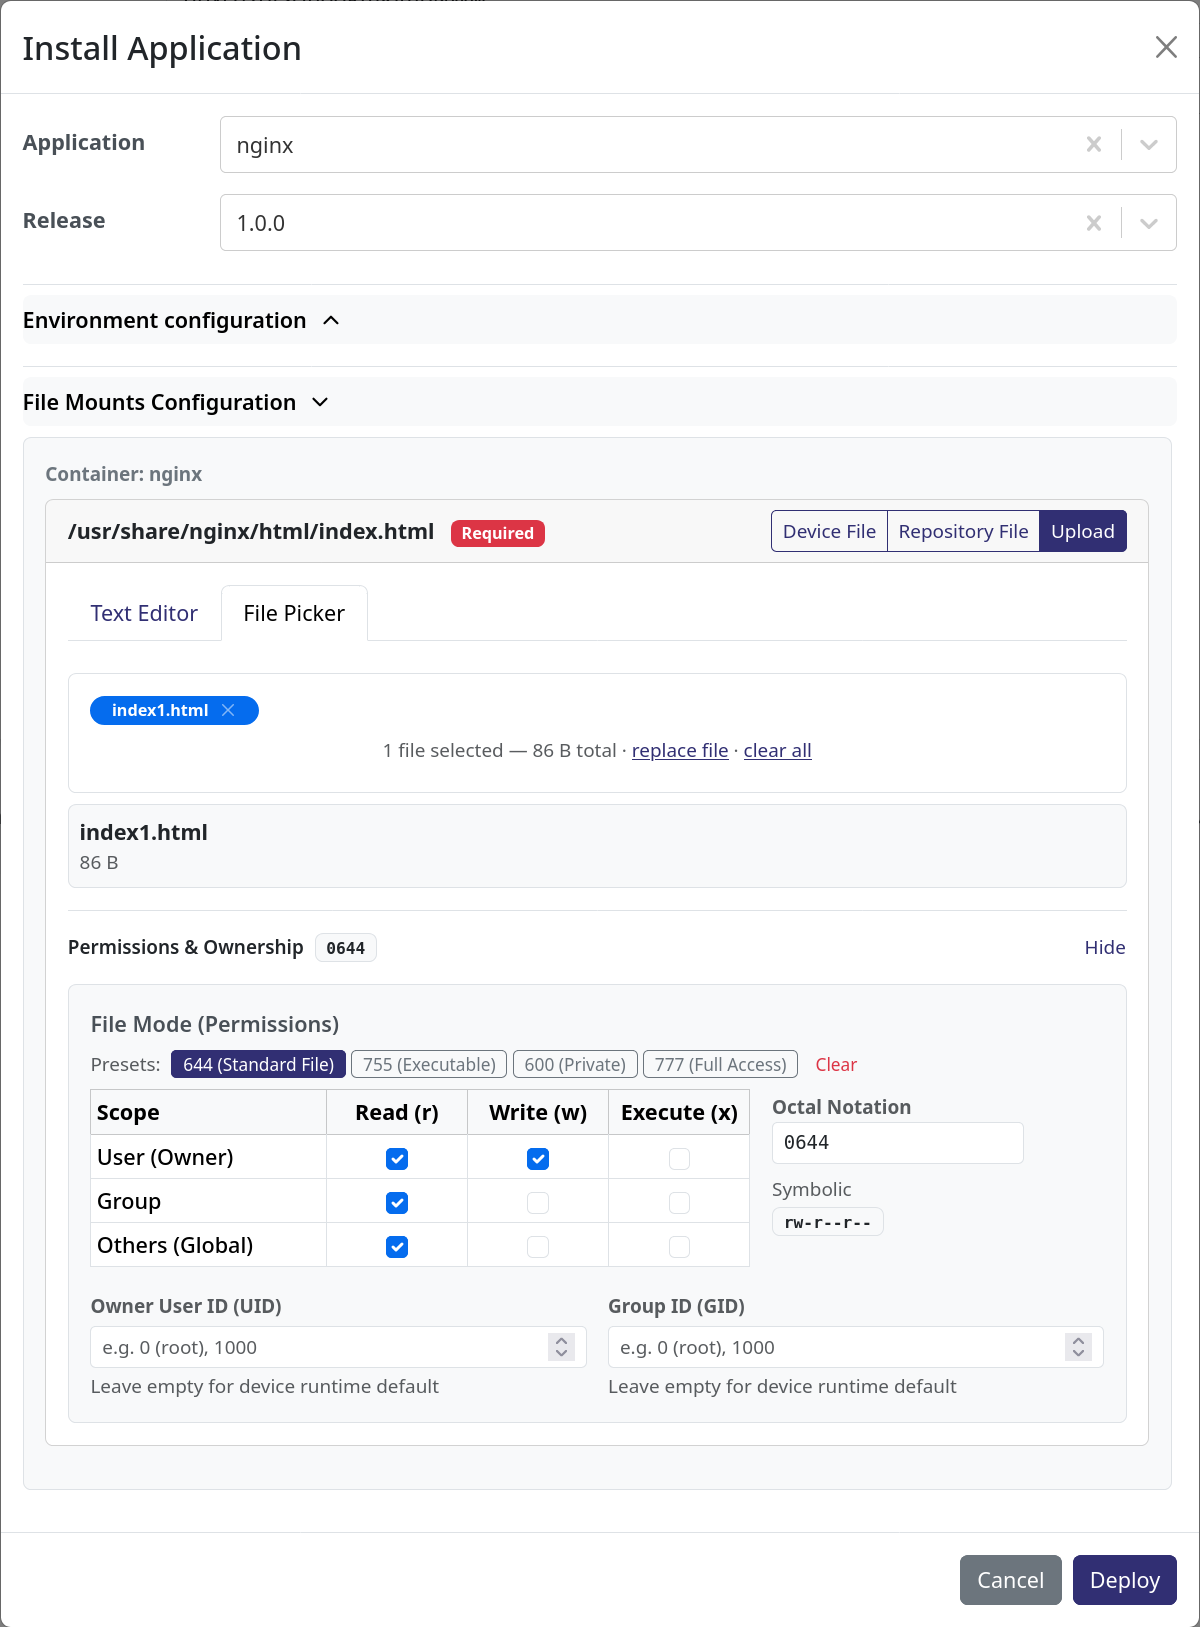Screen dimensions: 1200x1627
Task: Select the File Picker tab
Action: [294, 613]
